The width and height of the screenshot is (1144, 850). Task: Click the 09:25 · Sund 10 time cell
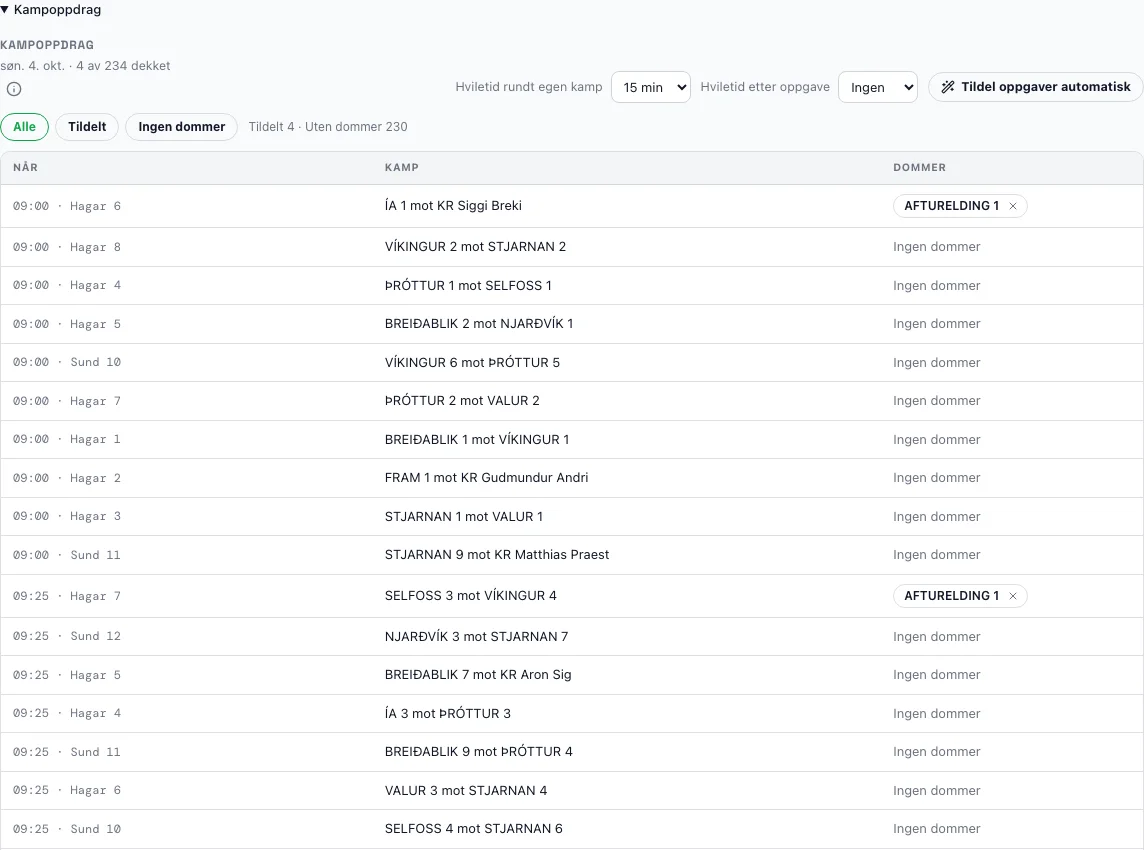67,829
